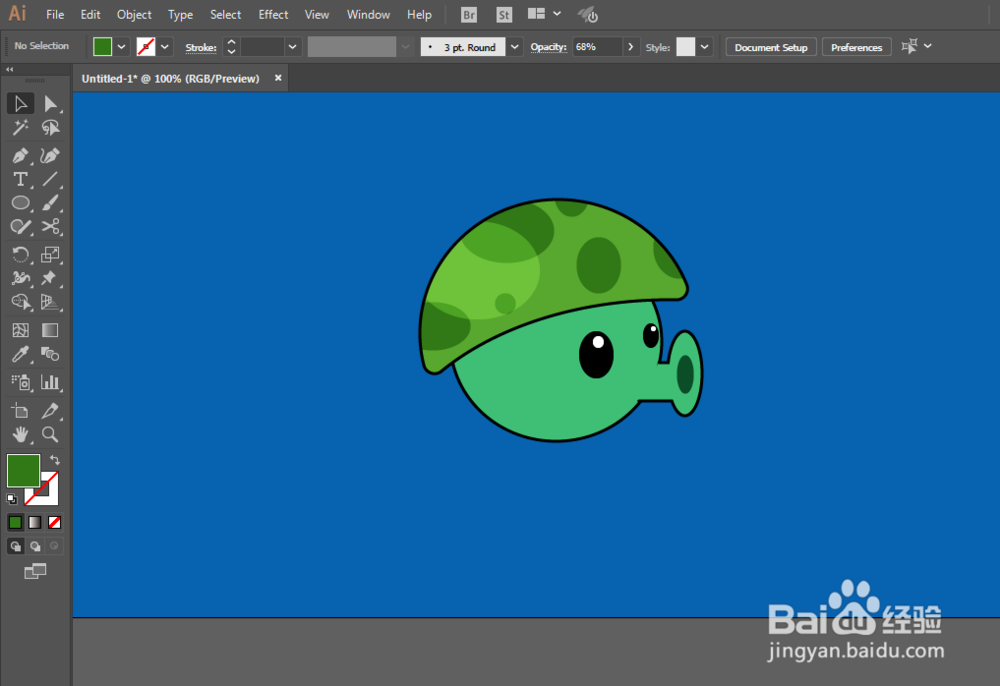Pick the Line Segment tool
Image resolution: width=1000 pixels, height=686 pixels.
click(x=50, y=179)
